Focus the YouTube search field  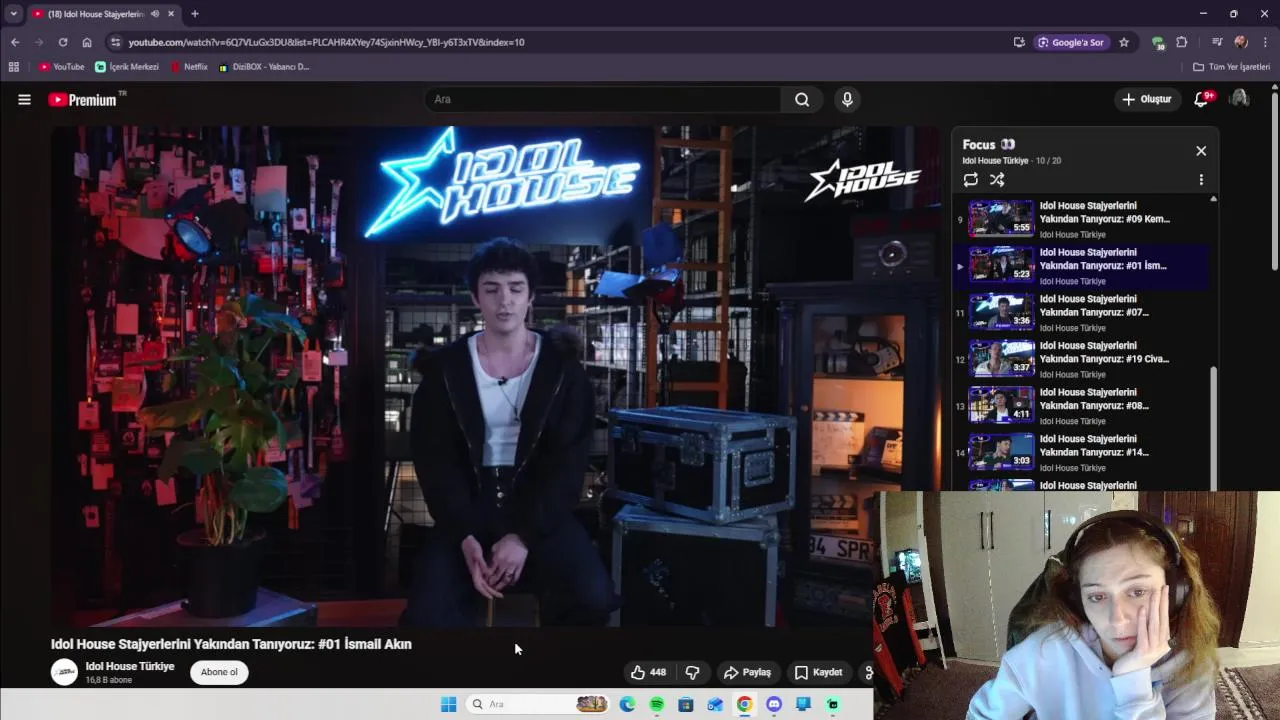pyautogui.click(x=603, y=99)
